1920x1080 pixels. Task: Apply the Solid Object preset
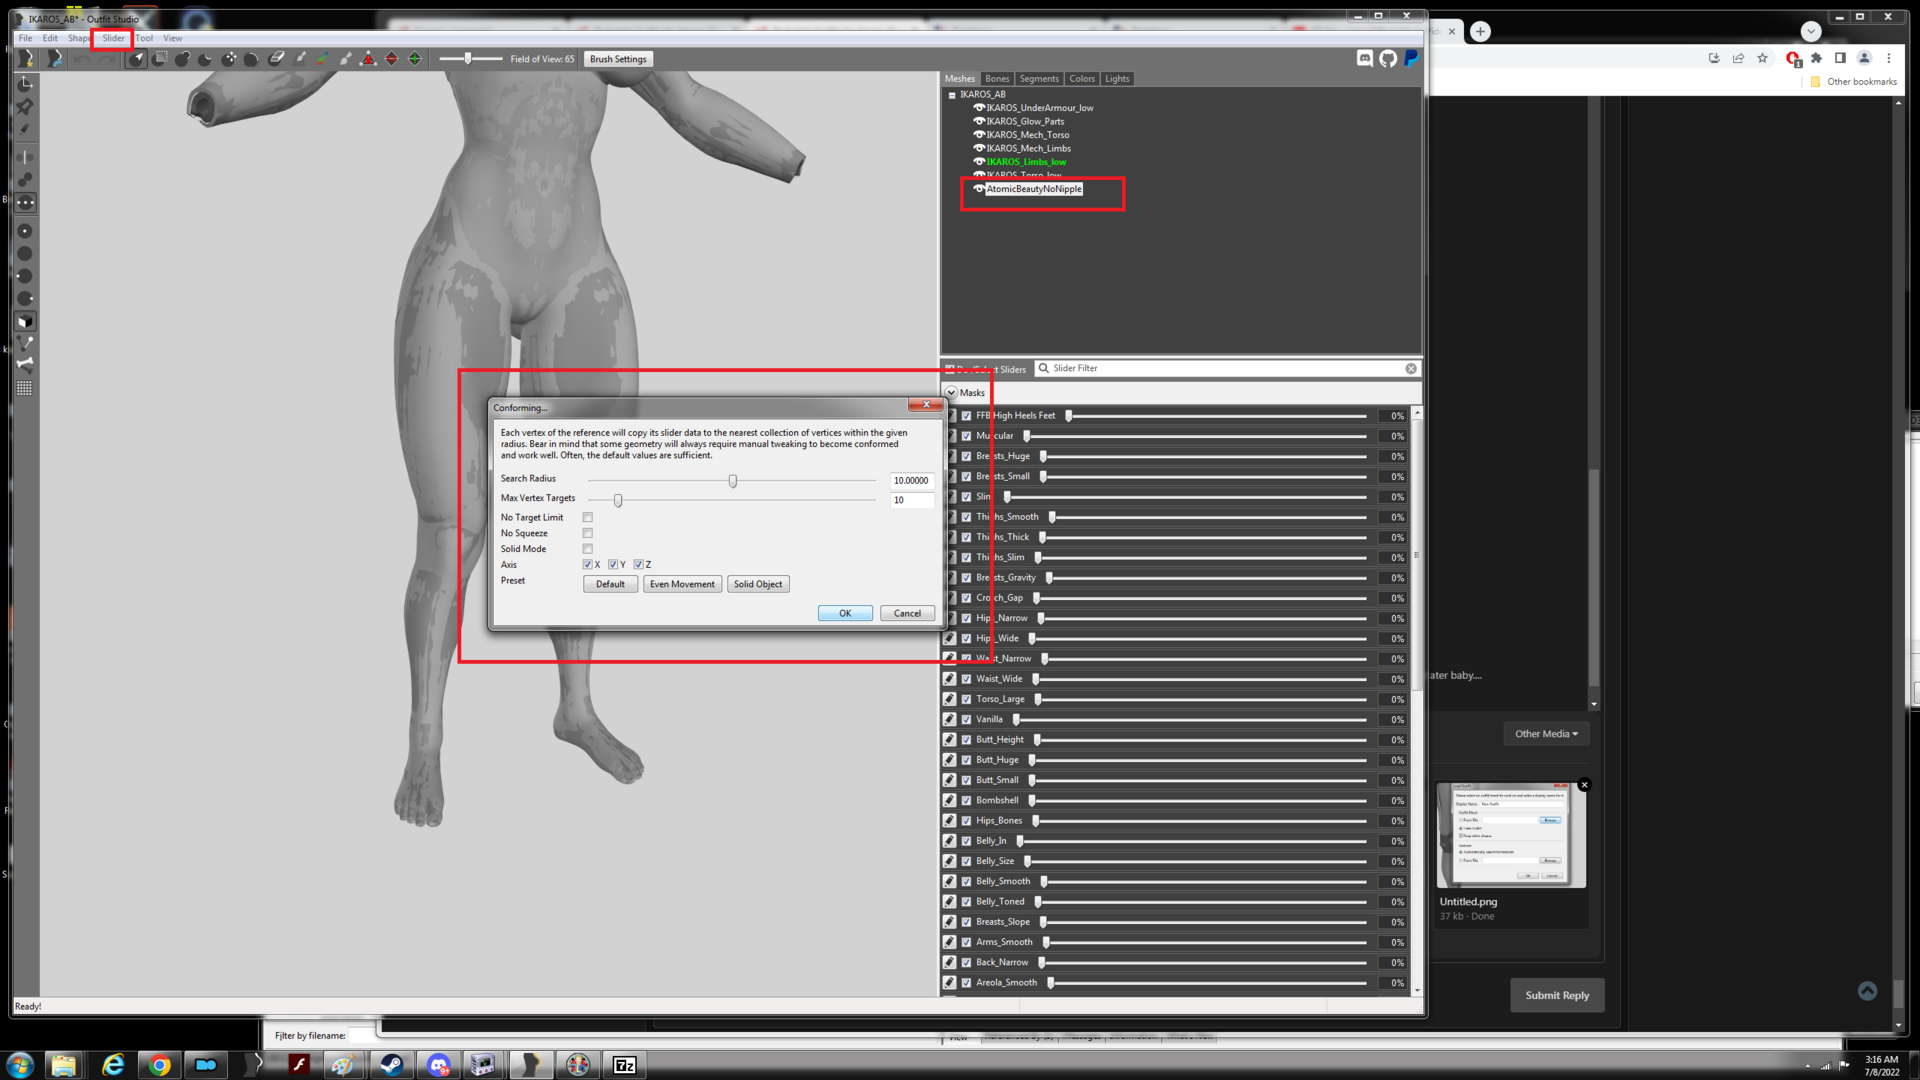758,584
